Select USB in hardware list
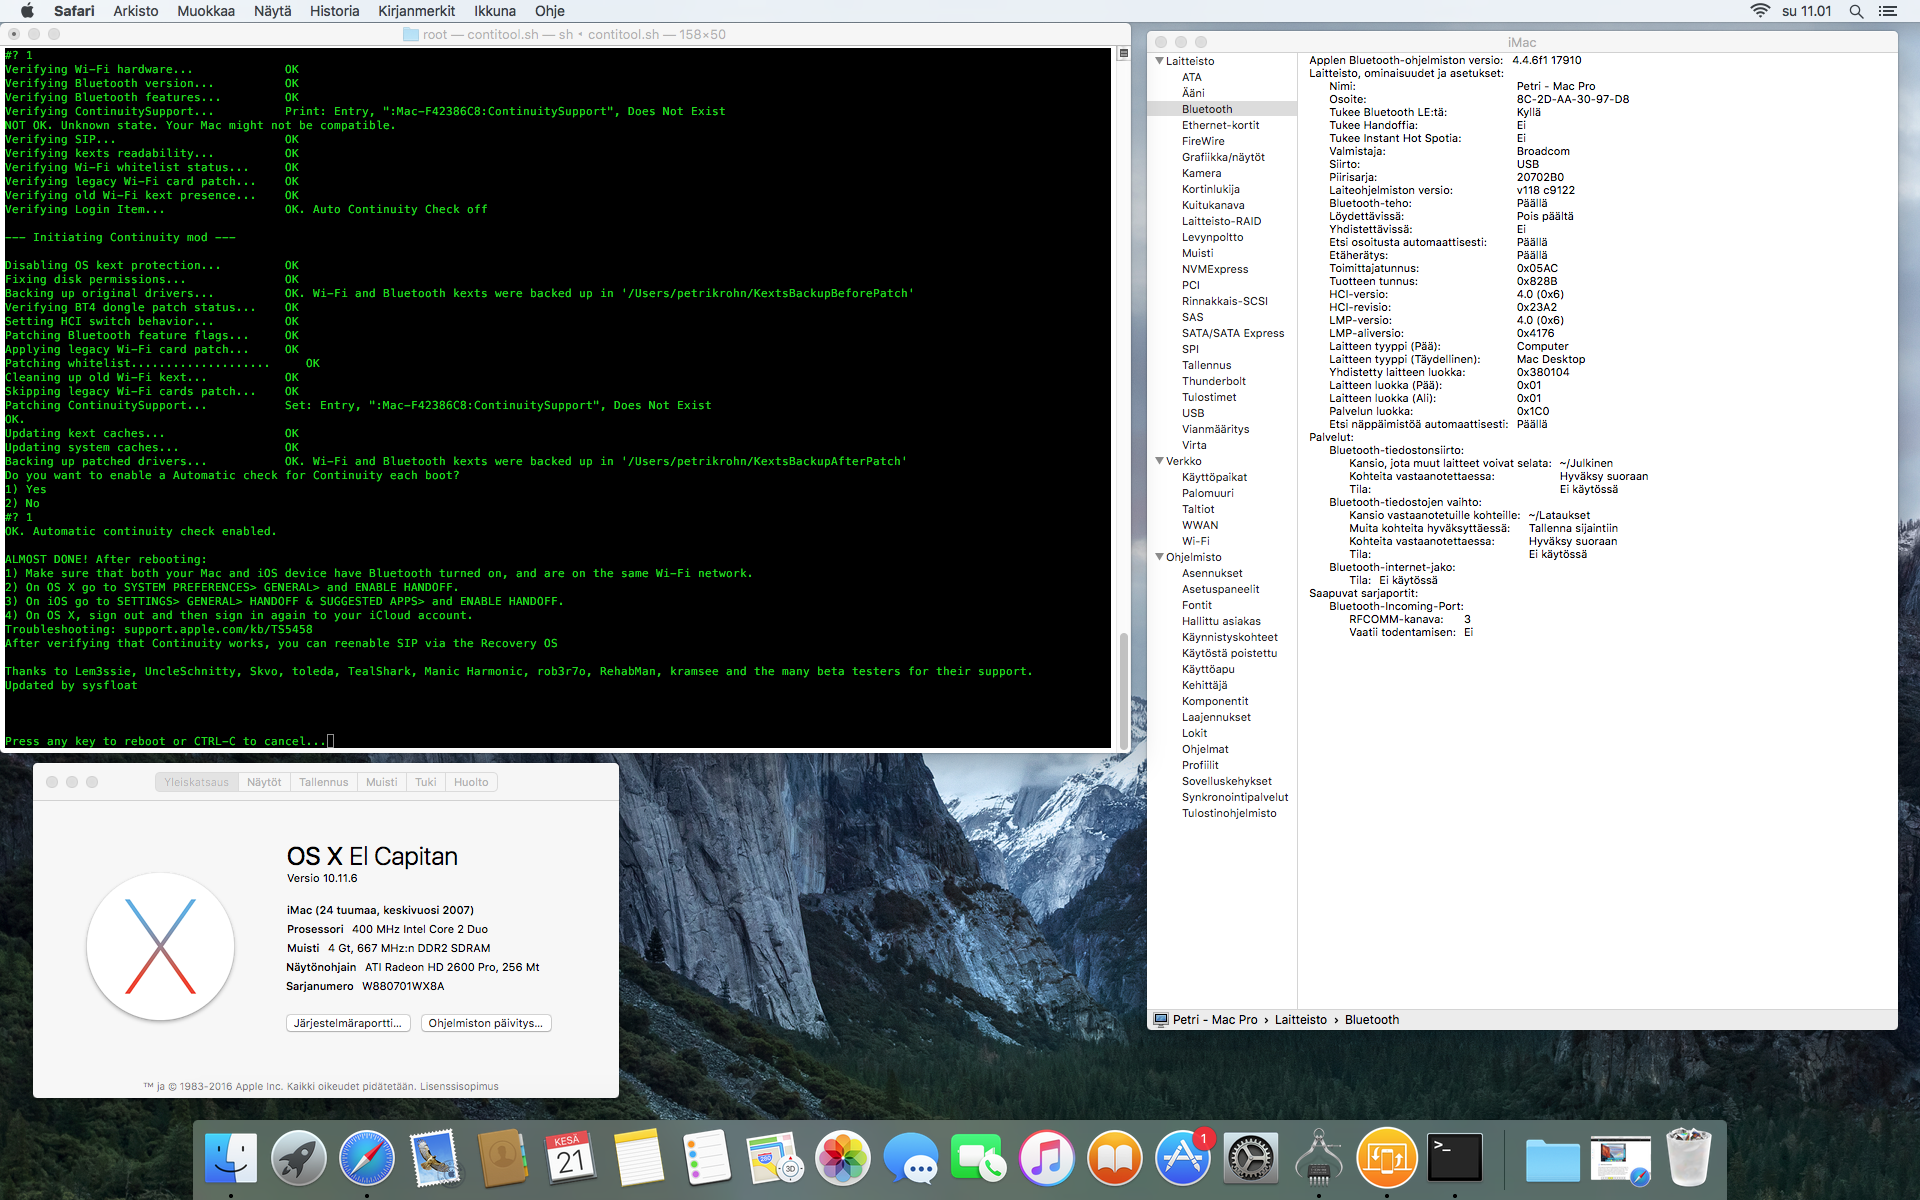The image size is (1920, 1200). [1193, 413]
